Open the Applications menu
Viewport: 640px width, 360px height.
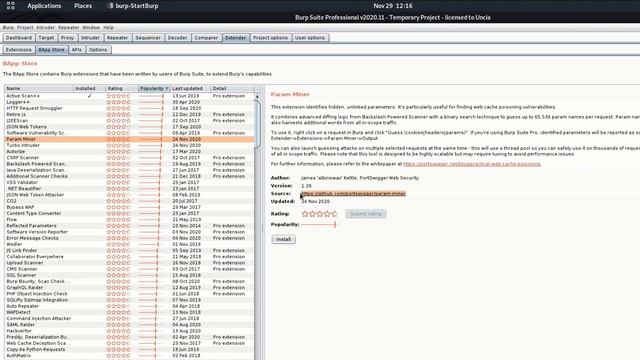point(44,6)
